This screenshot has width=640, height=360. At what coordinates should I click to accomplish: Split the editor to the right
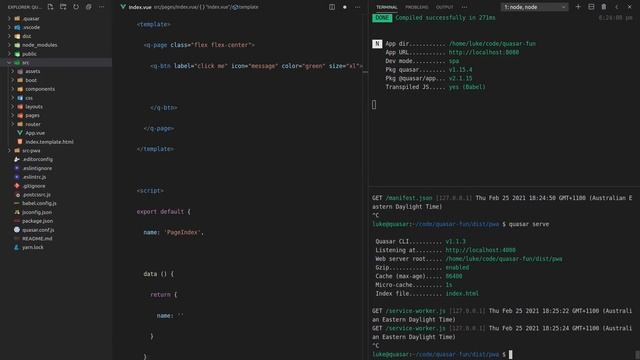pos(332,7)
